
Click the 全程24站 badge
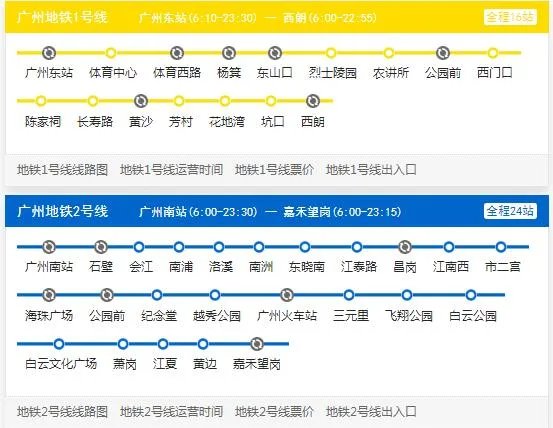pyautogui.click(x=510, y=211)
